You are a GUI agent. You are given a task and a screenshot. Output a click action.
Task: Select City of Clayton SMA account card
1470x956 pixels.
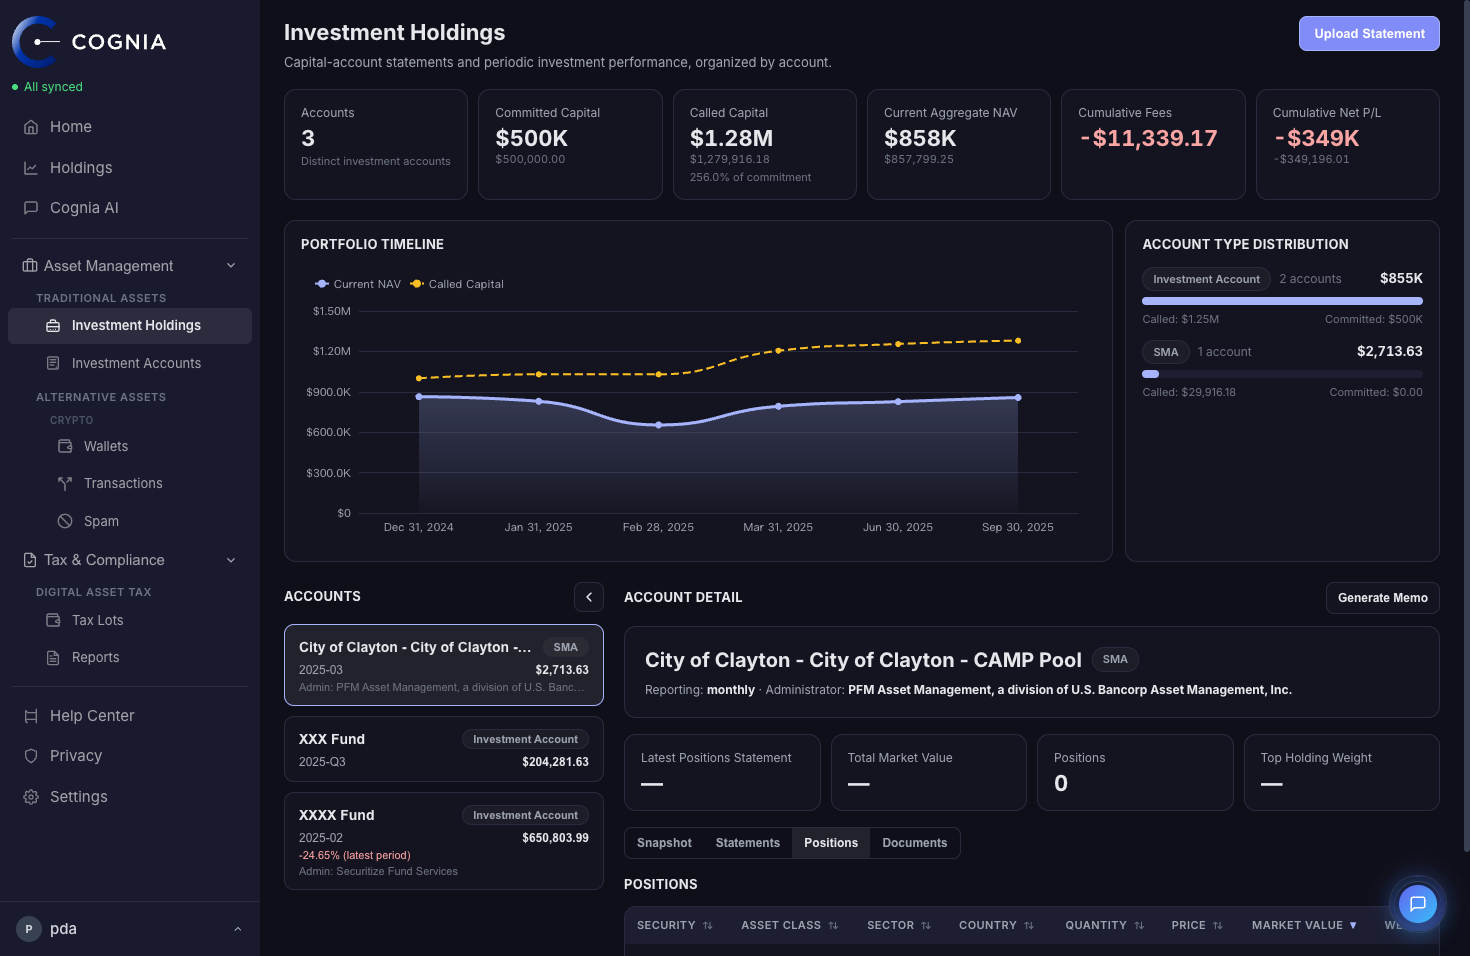tap(444, 665)
